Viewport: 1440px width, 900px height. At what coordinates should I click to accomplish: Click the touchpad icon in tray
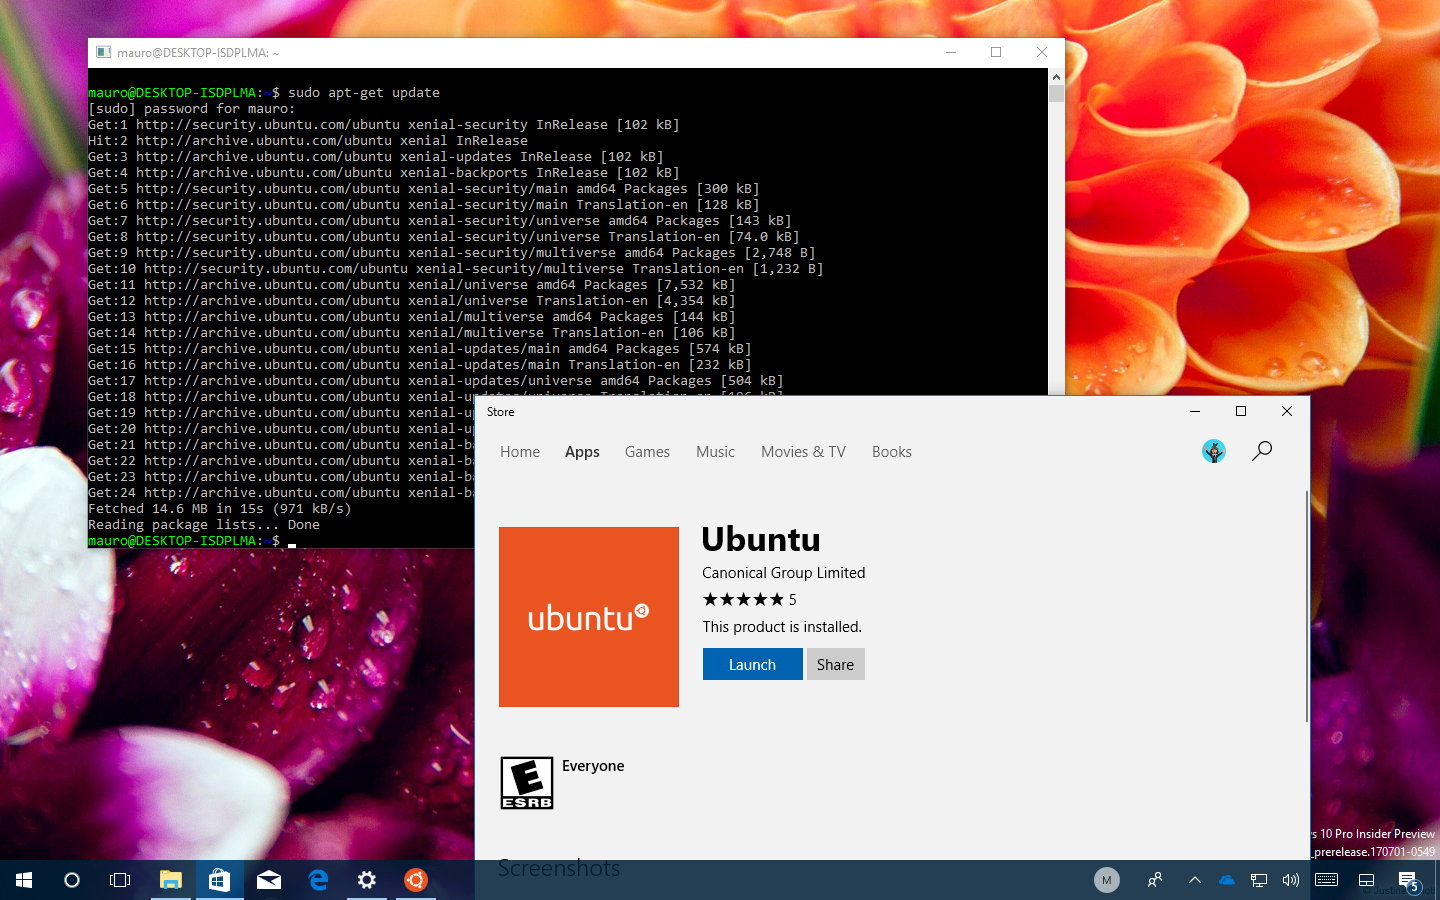(x=1366, y=880)
